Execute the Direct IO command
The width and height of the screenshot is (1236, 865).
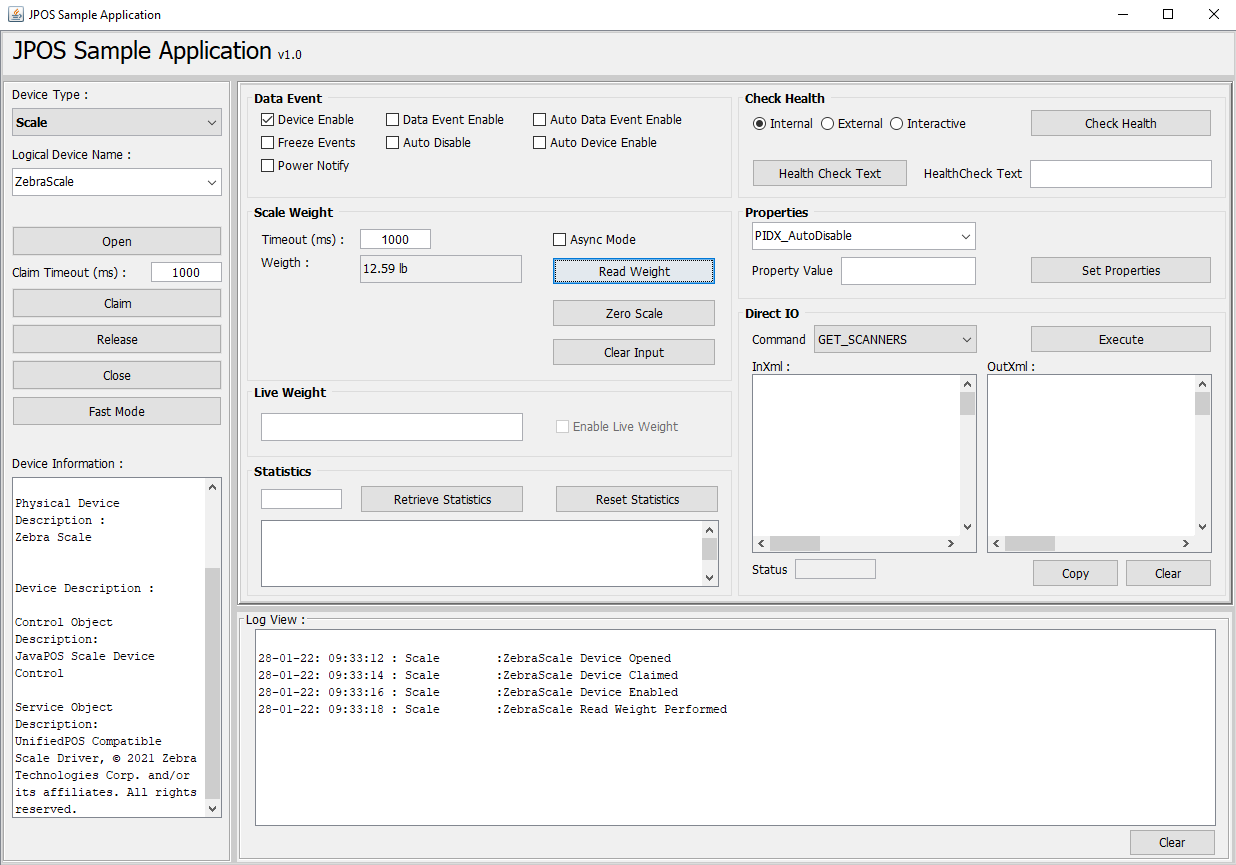(1120, 340)
